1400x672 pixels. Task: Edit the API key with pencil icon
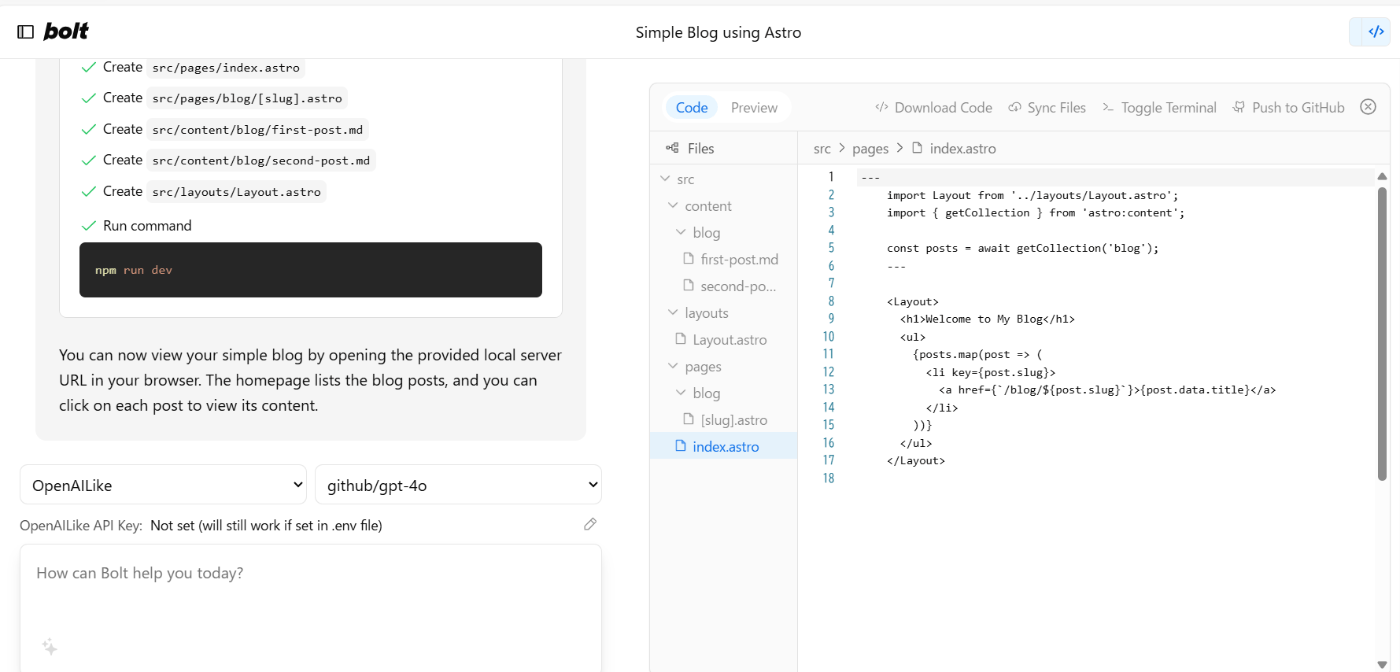590,524
